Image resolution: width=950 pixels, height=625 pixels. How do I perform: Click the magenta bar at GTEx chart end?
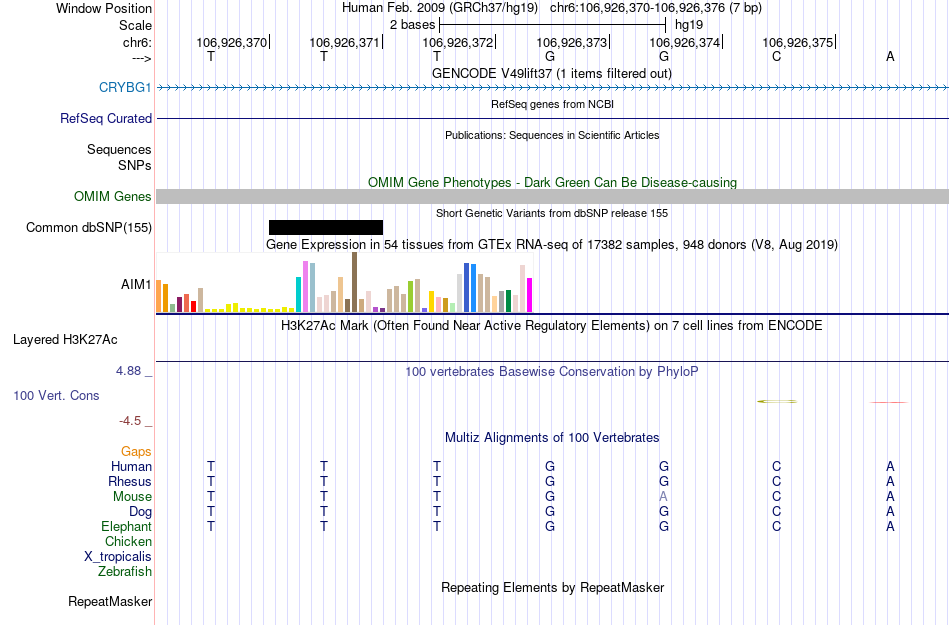(x=530, y=295)
